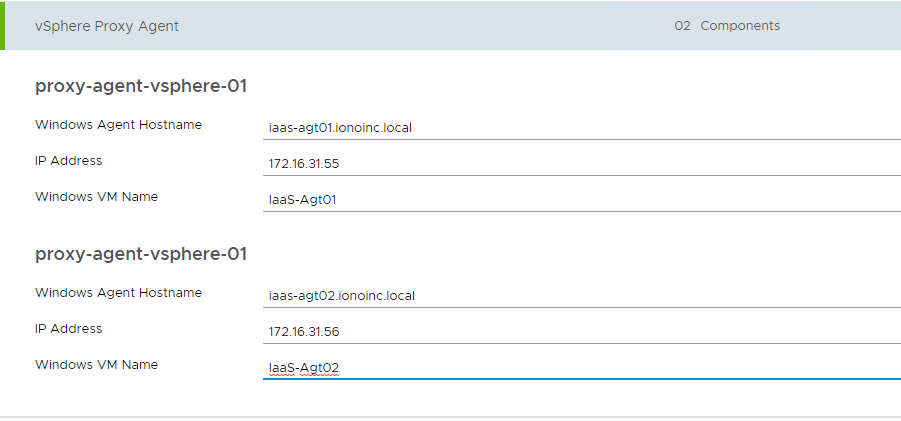The image size is (901, 421).
Task: Click the IaaS-Agt02 VM name field
Action: (580, 368)
